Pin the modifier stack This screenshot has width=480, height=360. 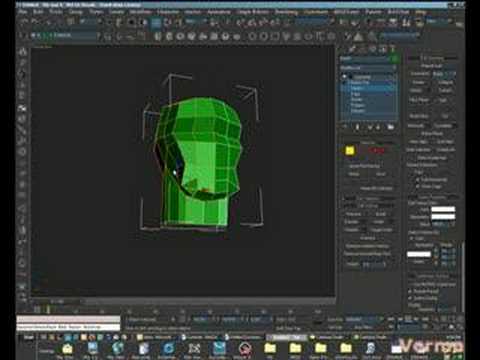pyautogui.click(x=345, y=127)
